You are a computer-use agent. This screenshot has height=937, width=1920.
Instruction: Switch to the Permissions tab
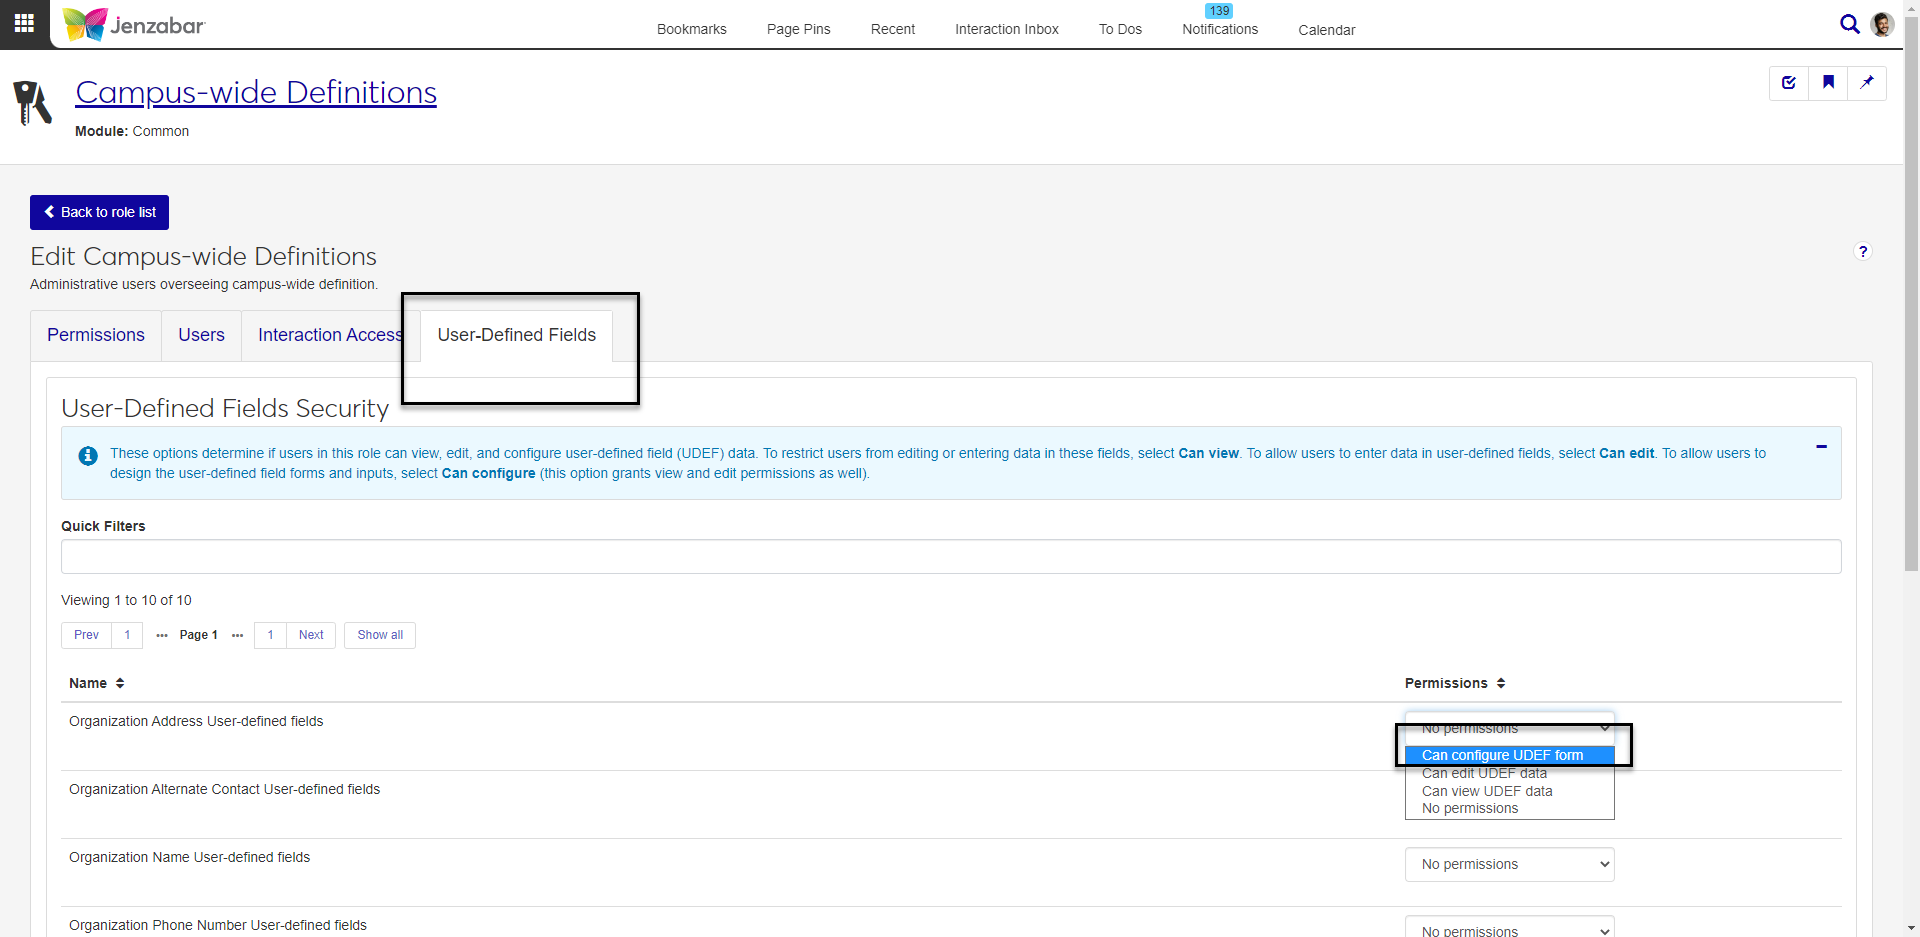coord(96,335)
